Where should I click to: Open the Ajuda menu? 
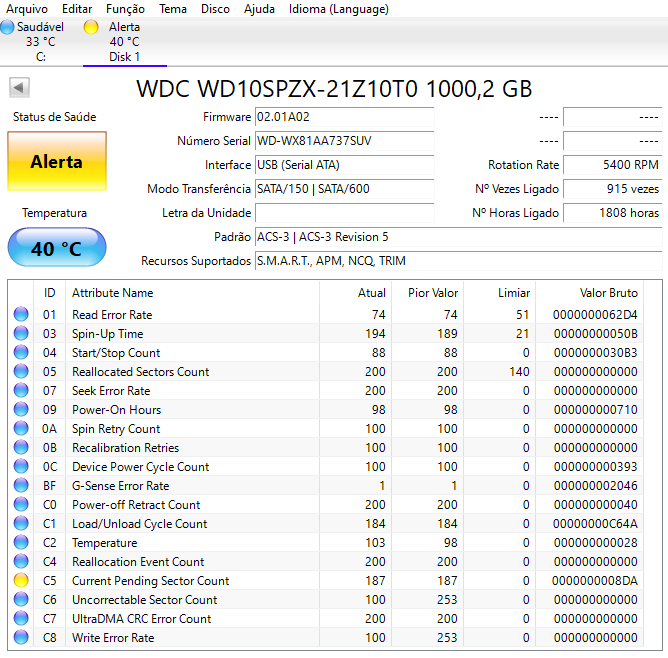pyautogui.click(x=259, y=9)
